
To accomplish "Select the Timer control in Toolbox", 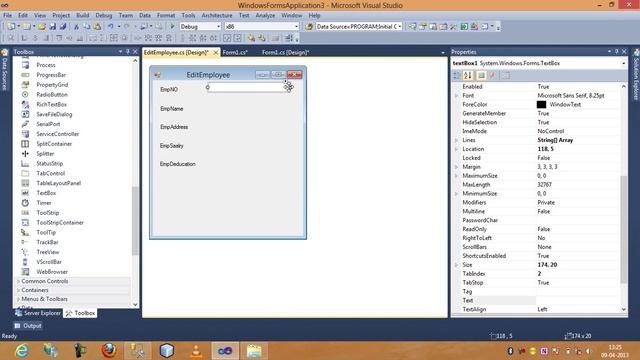I will (44, 203).
